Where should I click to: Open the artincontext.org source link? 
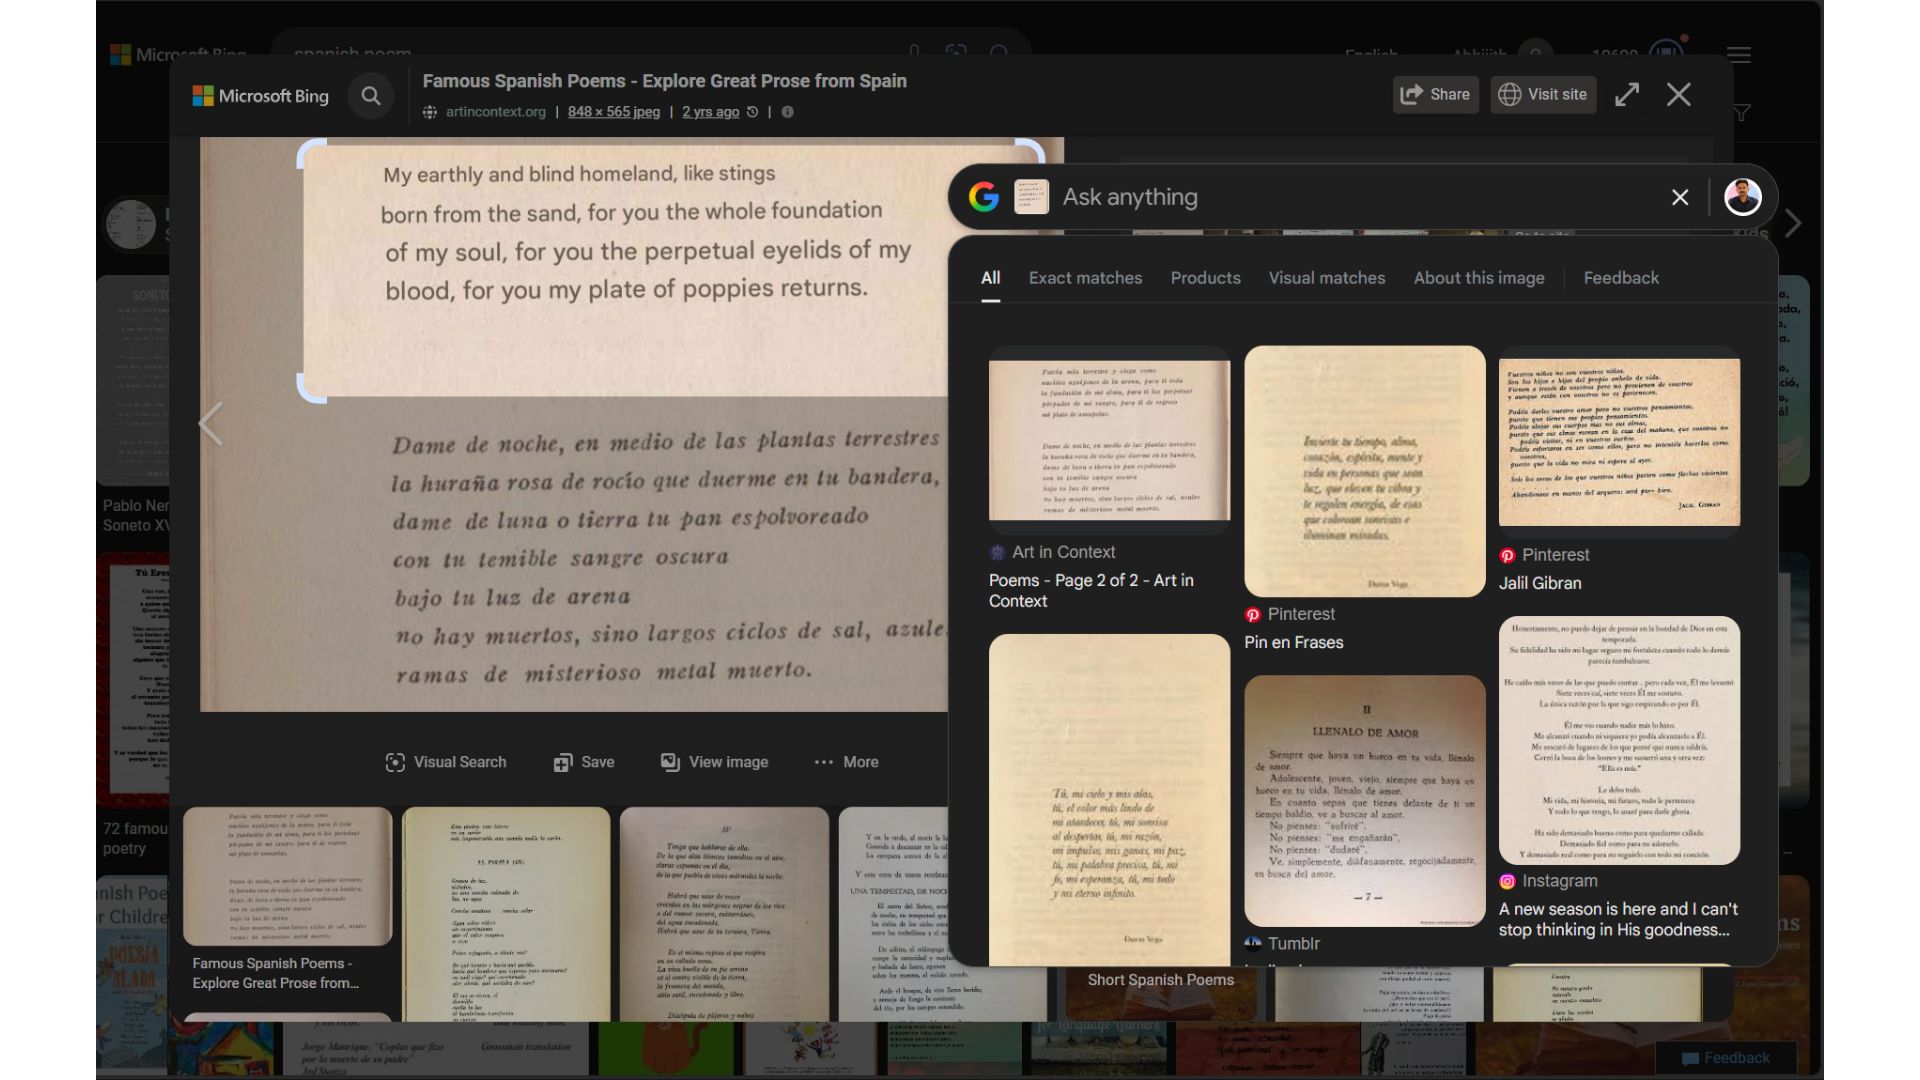click(x=495, y=112)
